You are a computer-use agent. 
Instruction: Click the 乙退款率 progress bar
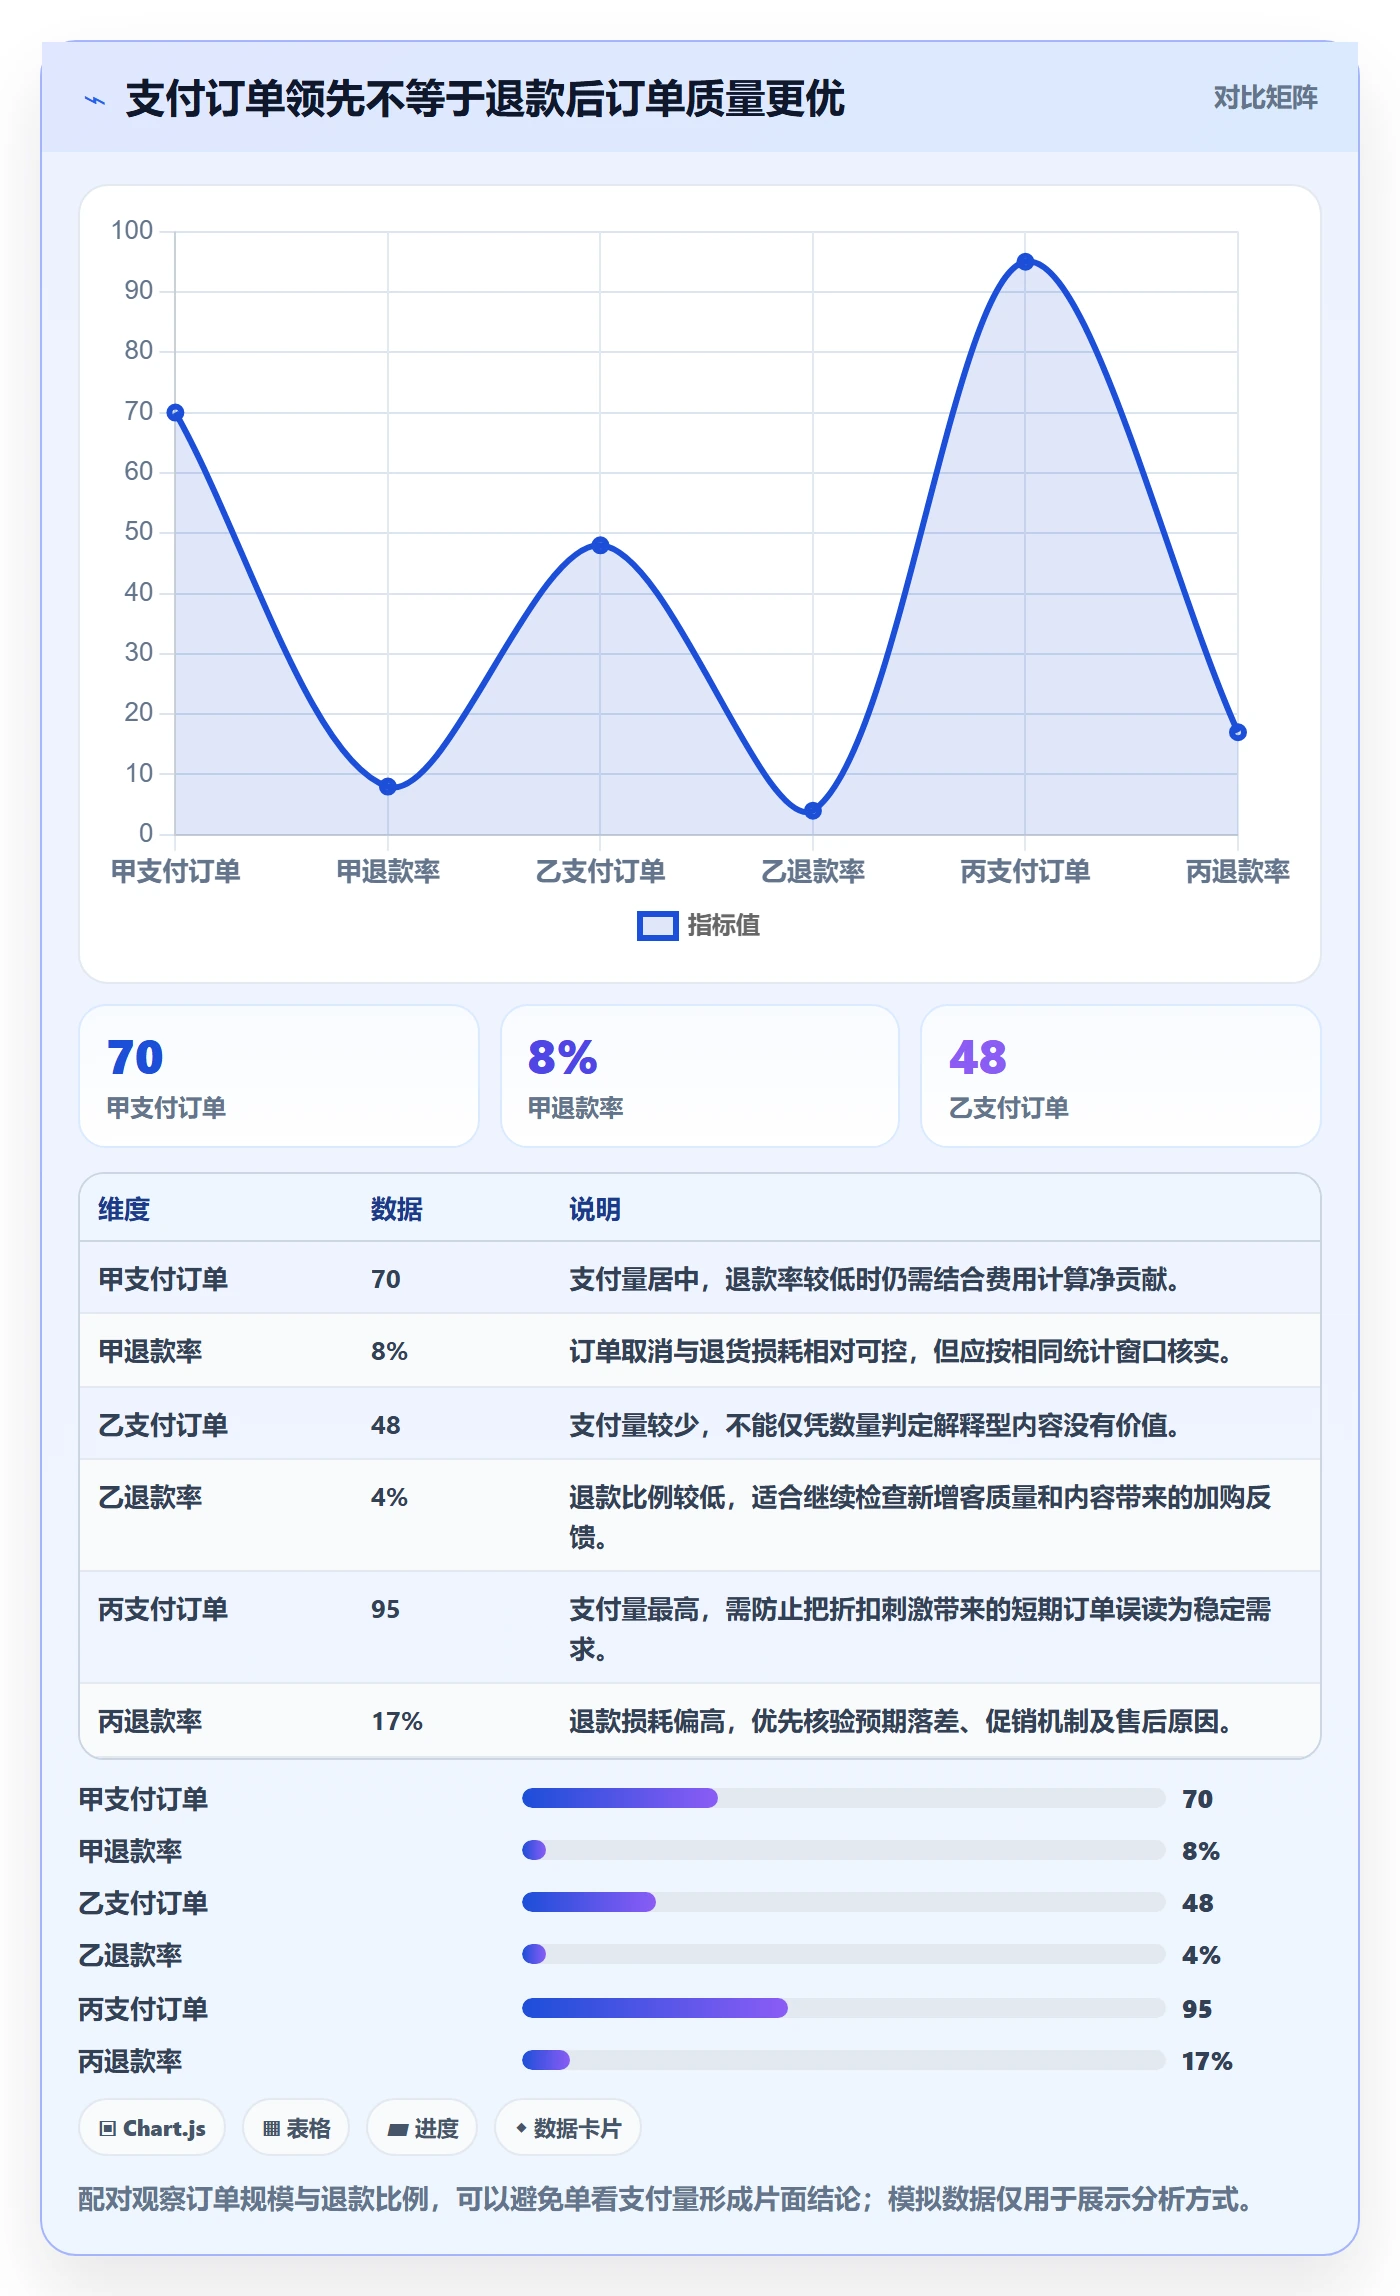click(x=844, y=1954)
